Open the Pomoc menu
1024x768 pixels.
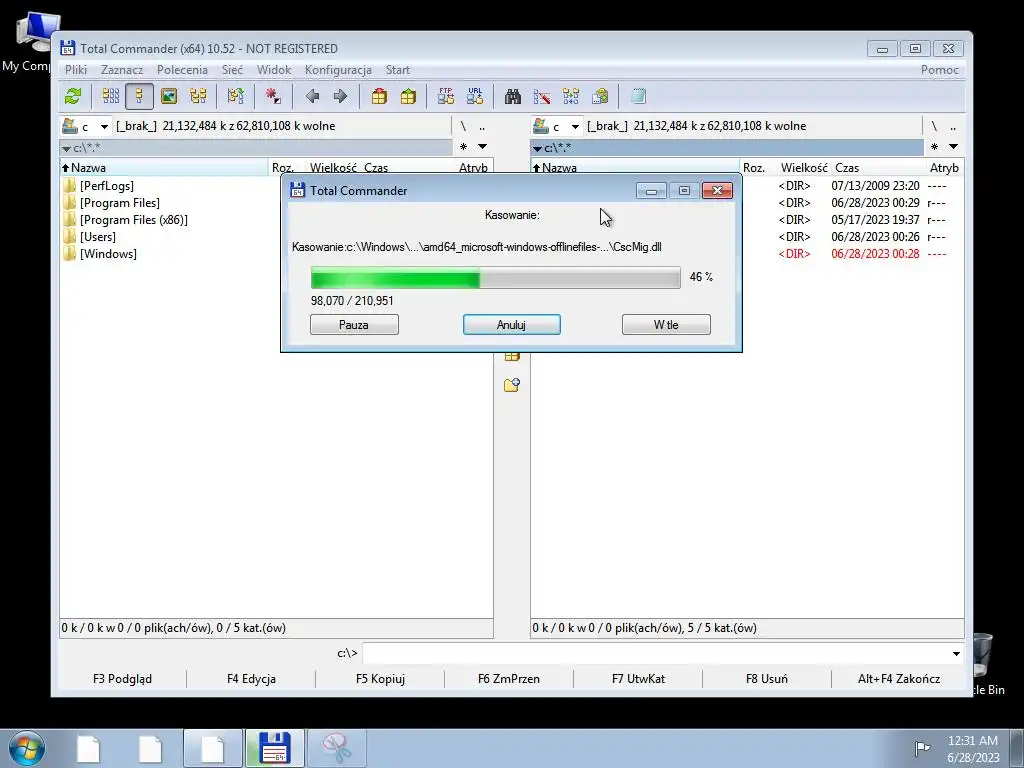point(940,70)
